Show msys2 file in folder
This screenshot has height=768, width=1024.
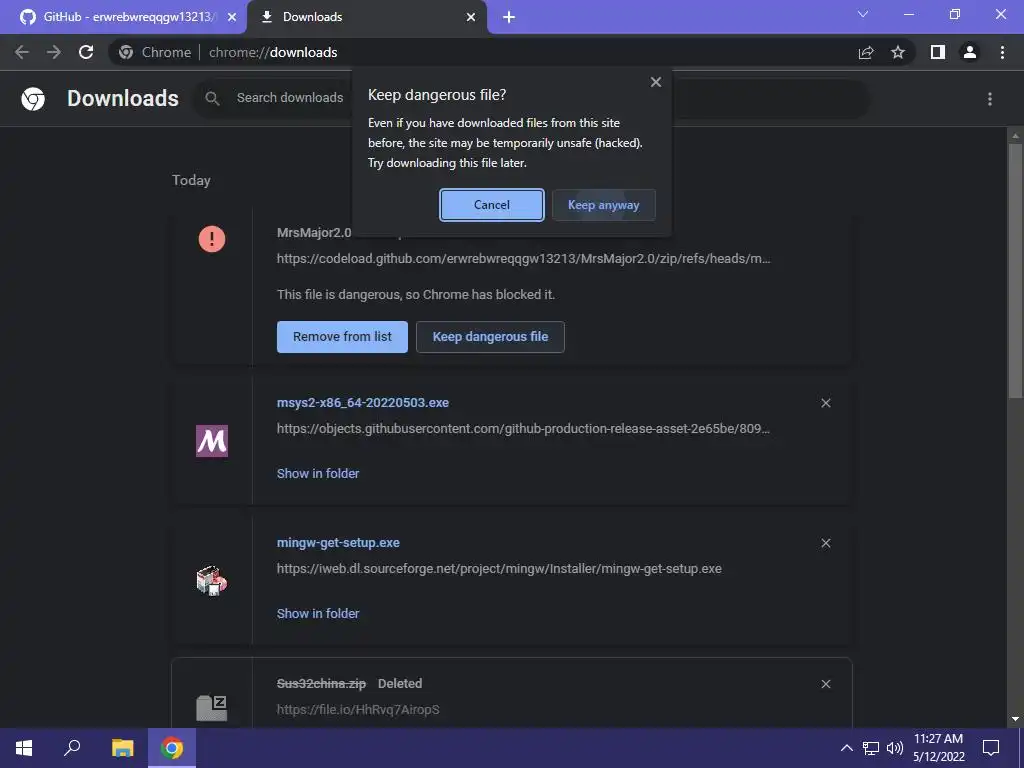[318, 473]
